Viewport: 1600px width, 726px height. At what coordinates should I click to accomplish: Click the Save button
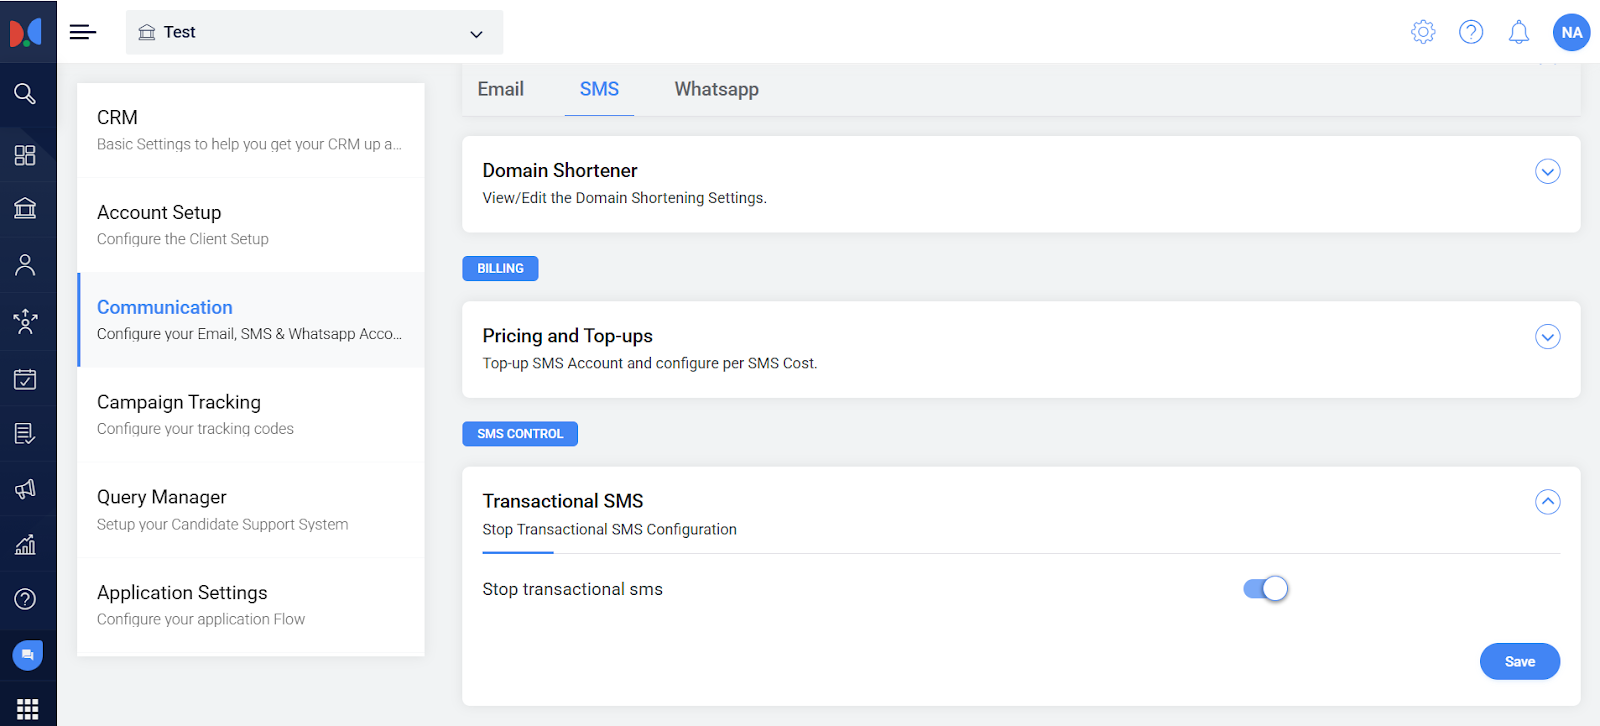[1519, 661]
